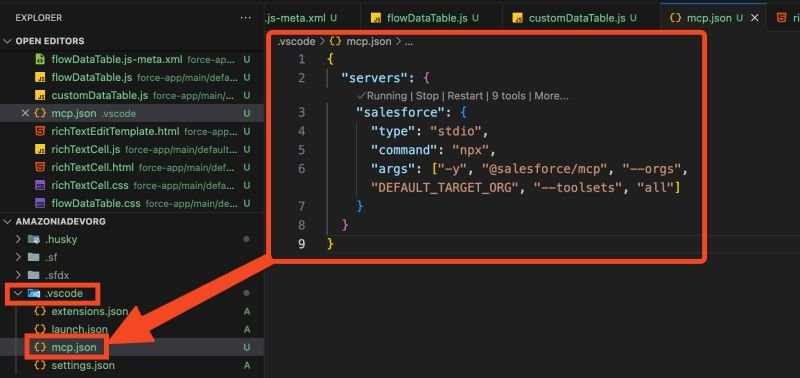The width and height of the screenshot is (800, 378).
Task: Open settings.json in file tree
Action: tap(132, 365)
